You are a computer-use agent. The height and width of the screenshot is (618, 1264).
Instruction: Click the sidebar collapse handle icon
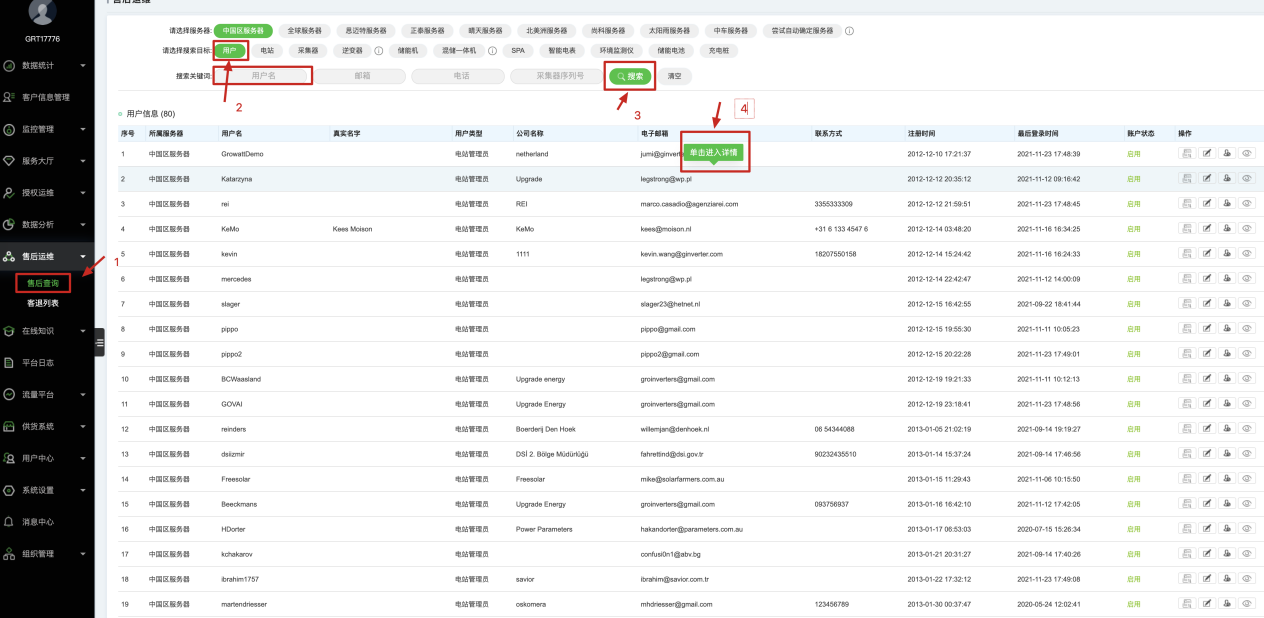99,342
